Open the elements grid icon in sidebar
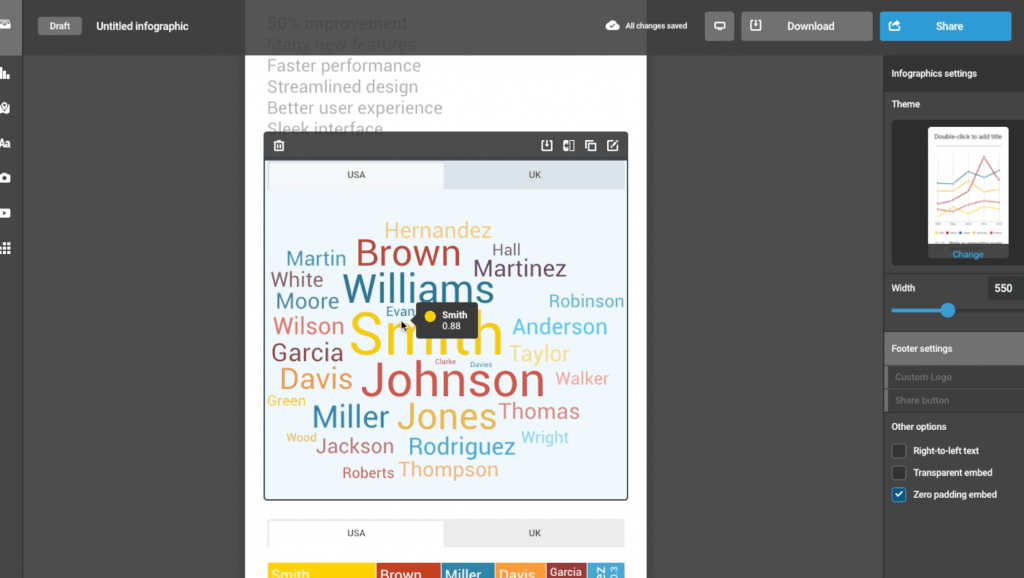The image size is (1024, 578). pyautogui.click(x=9, y=248)
